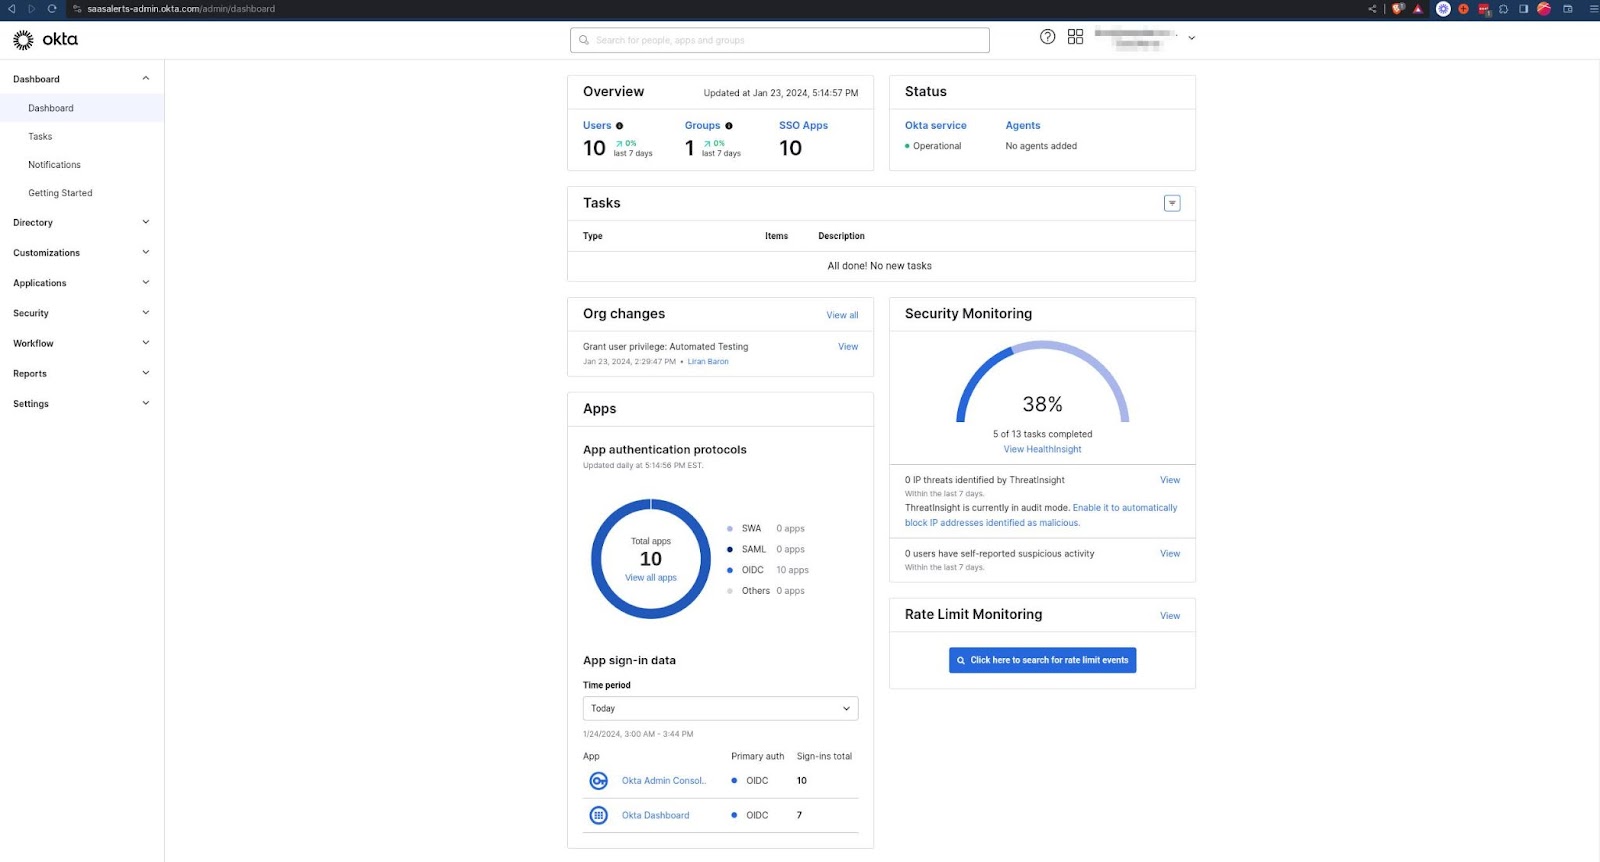Image resolution: width=1600 pixels, height=862 pixels.
Task: Click the info icon next to Groups
Action: pyautogui.click(x=729, y=126)
